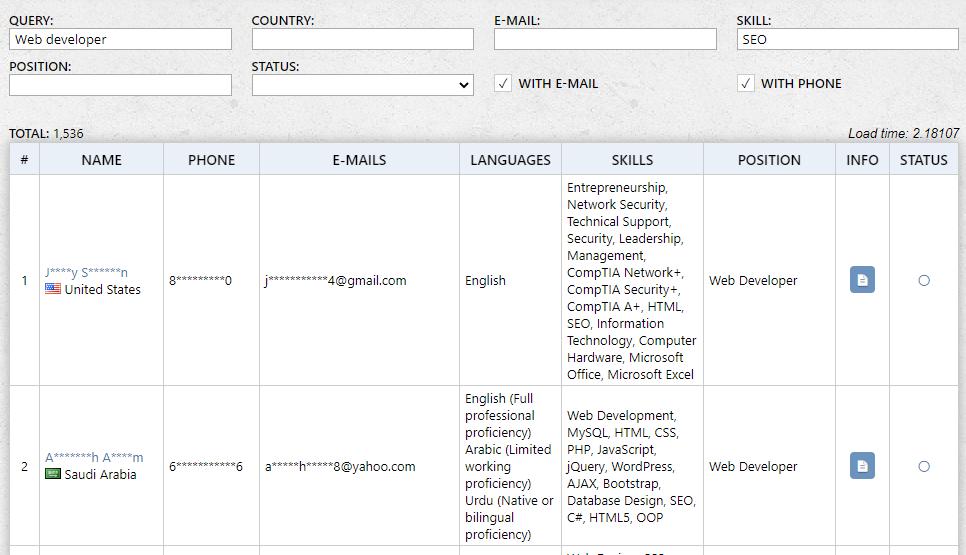Click into the COUNTRY input field

coord(362,39)
